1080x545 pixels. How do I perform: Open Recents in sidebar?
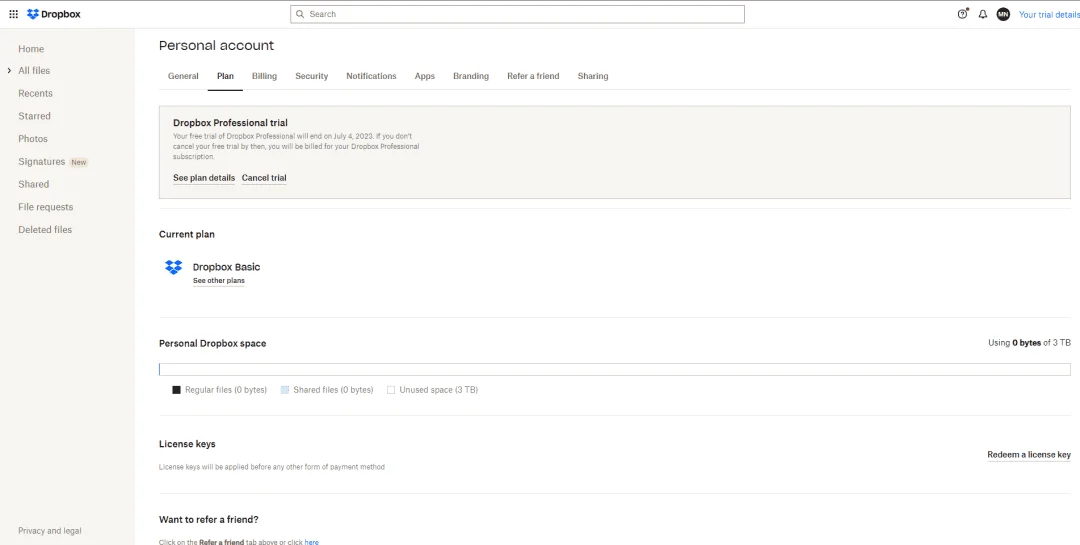(35, 93)
